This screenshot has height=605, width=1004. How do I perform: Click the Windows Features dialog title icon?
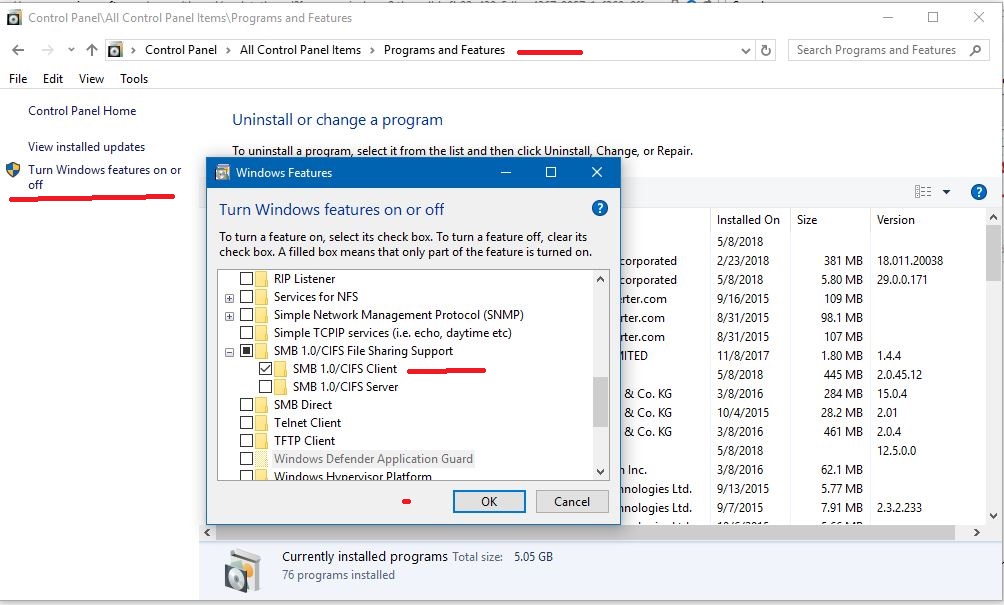[222, 172]
